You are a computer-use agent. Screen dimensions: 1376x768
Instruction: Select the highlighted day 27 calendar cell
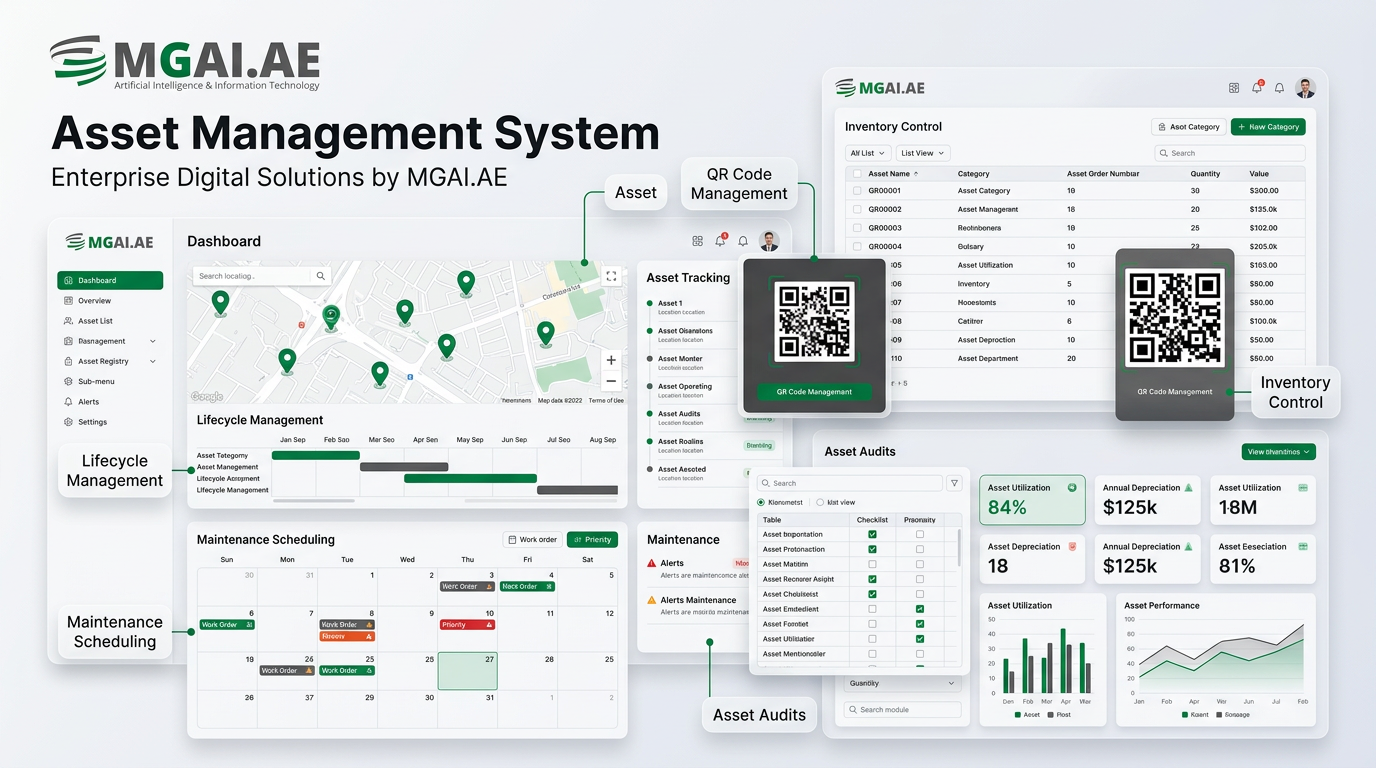pos(467,671)
